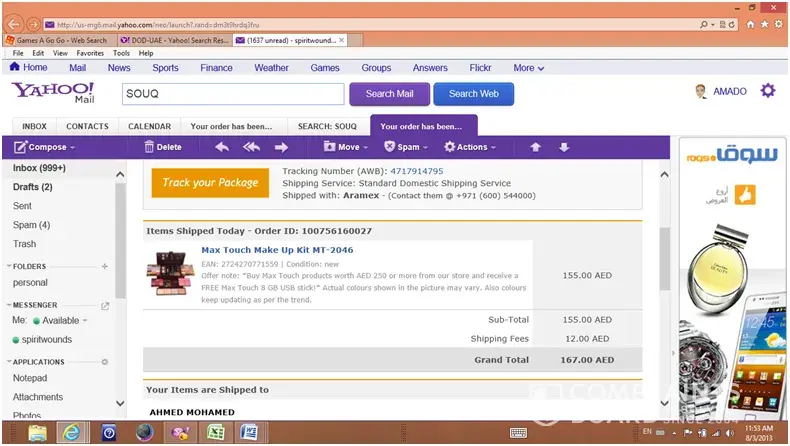Open tracking number 4717914795 link

[417, 171]
